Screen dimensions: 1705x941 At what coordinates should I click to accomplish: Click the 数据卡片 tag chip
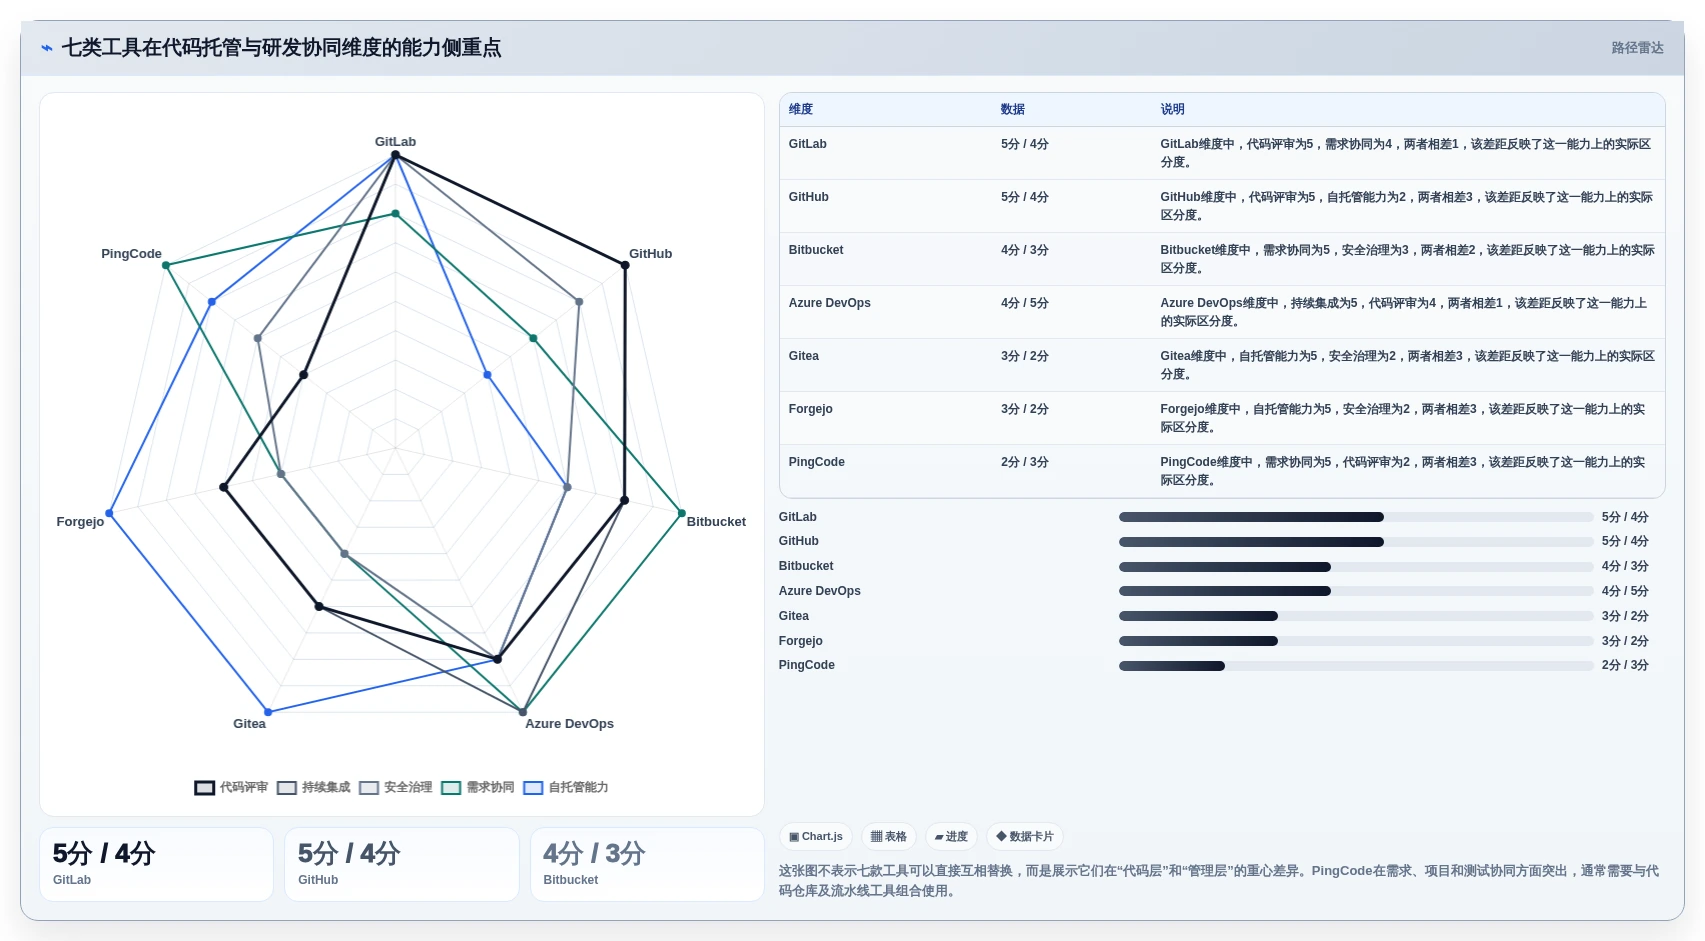click(1025, 837)
